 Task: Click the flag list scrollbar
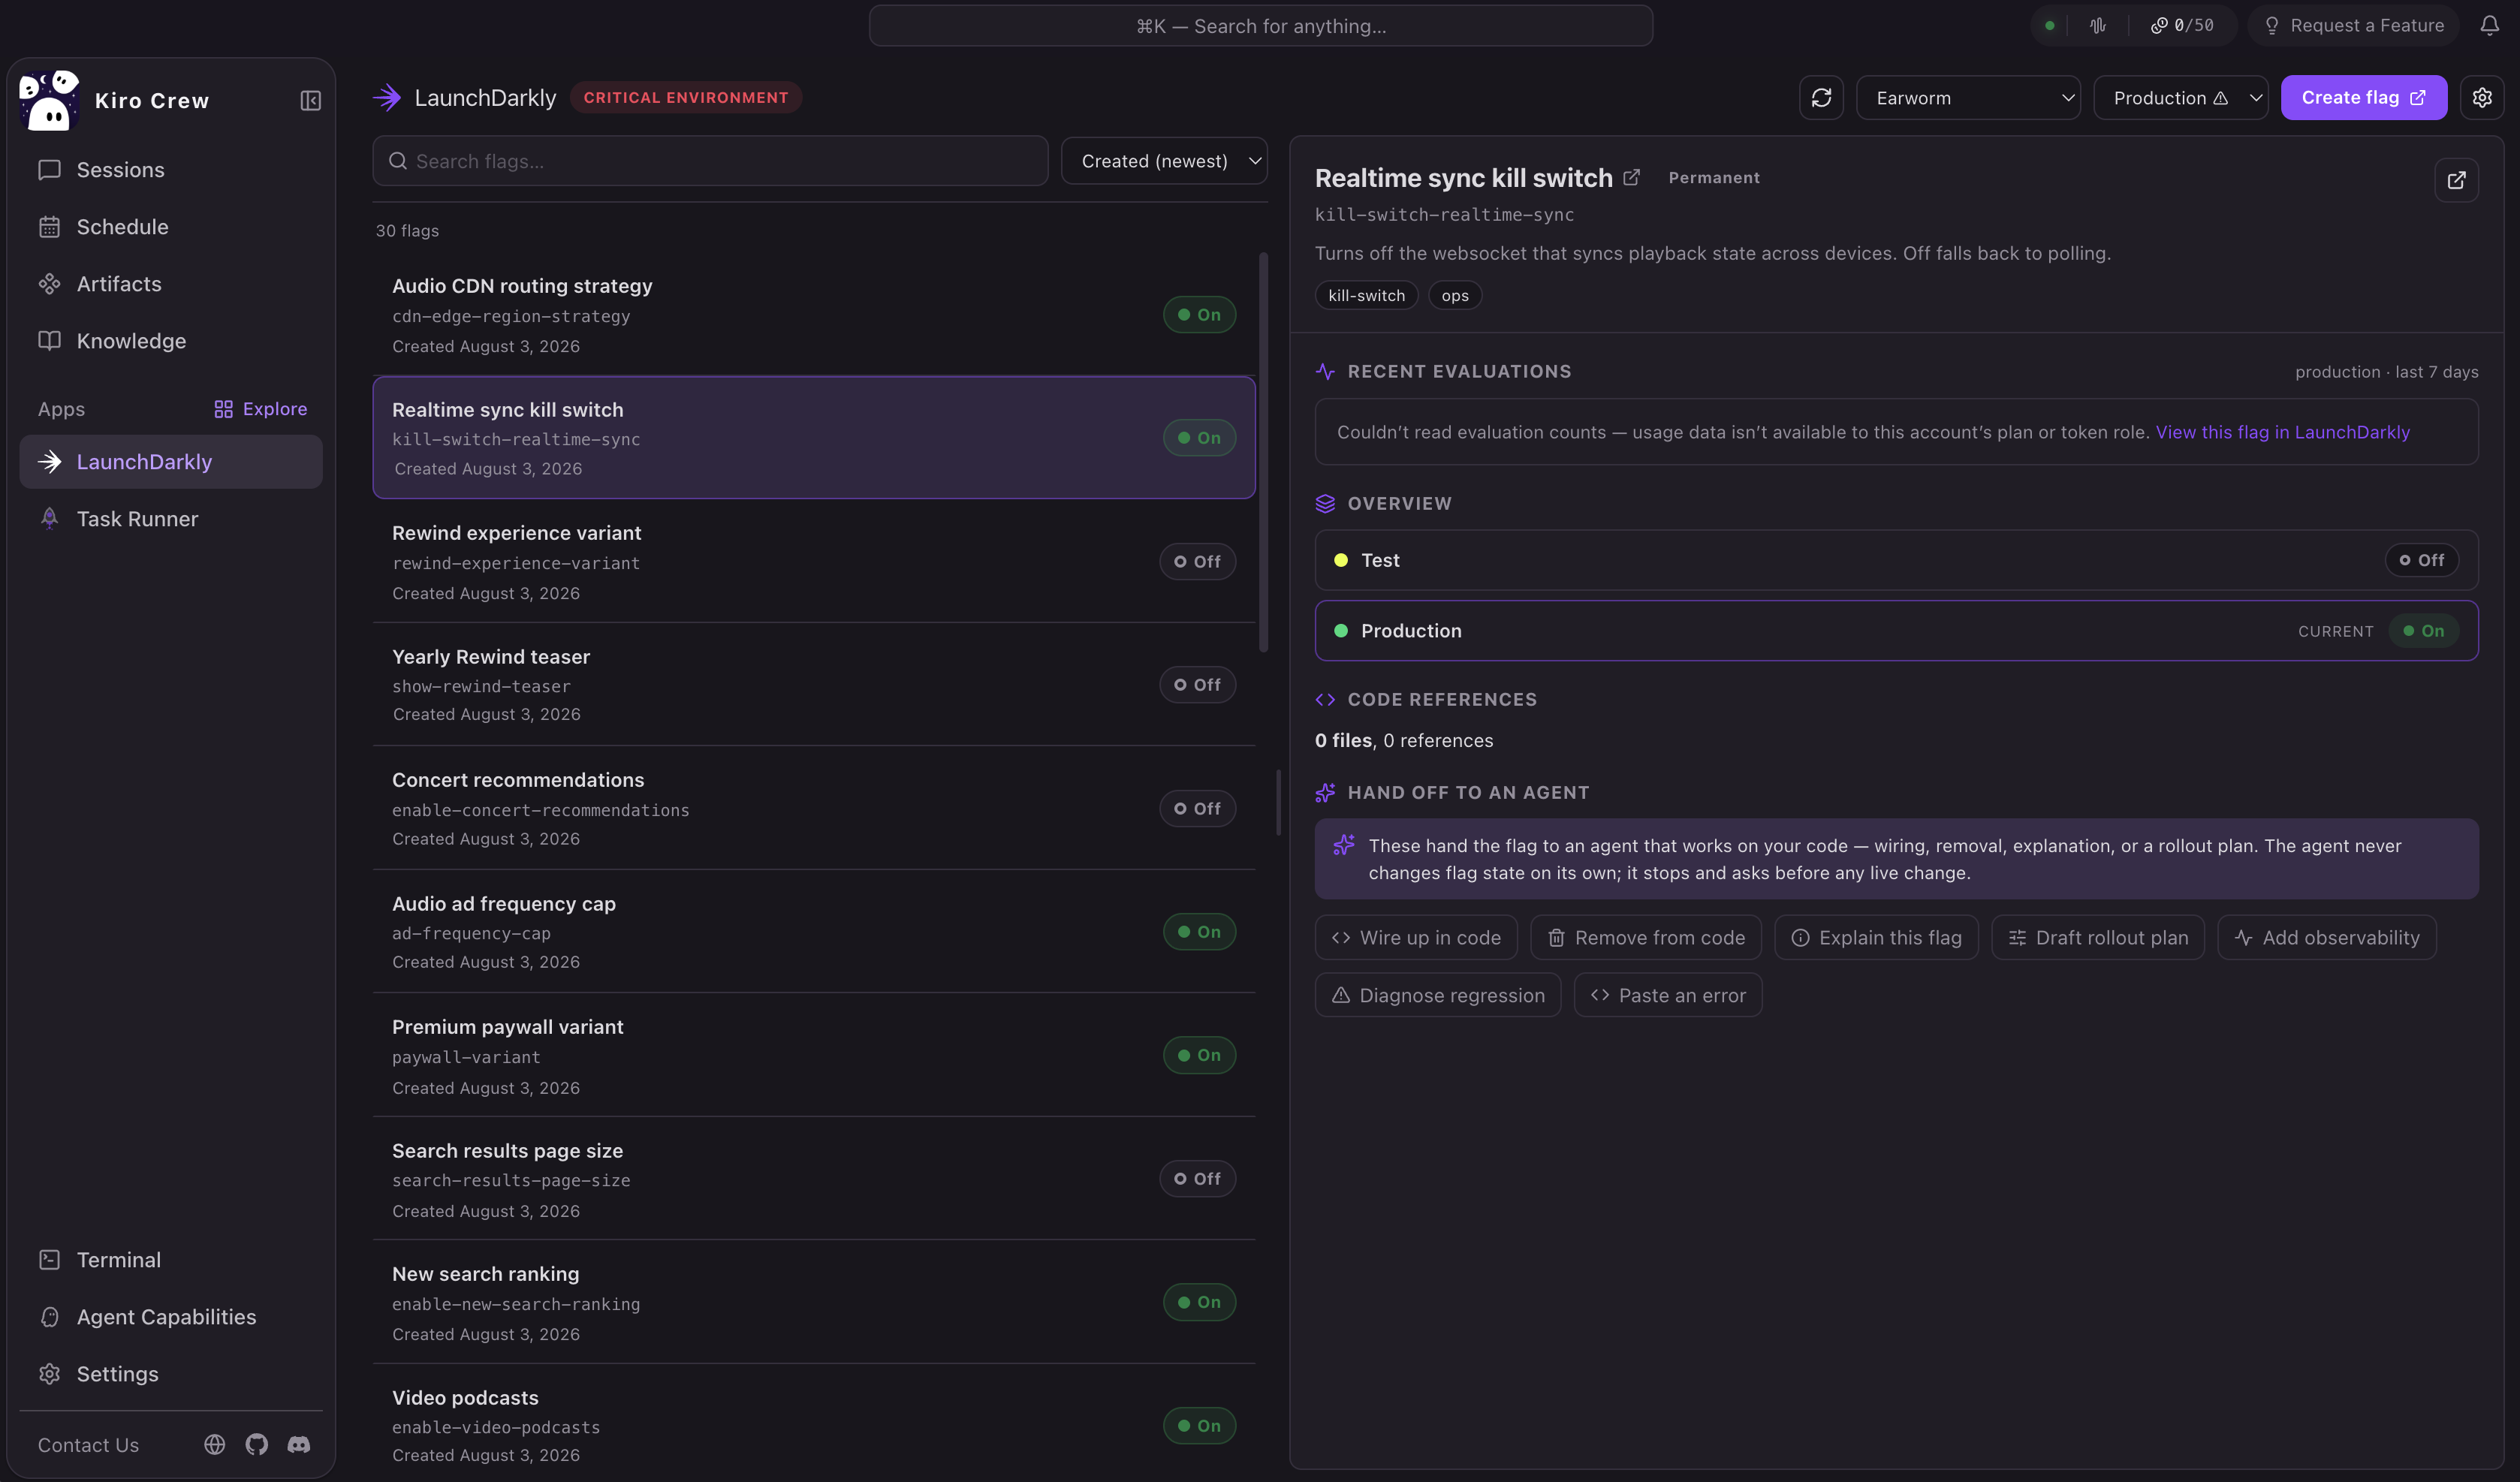1263,452
